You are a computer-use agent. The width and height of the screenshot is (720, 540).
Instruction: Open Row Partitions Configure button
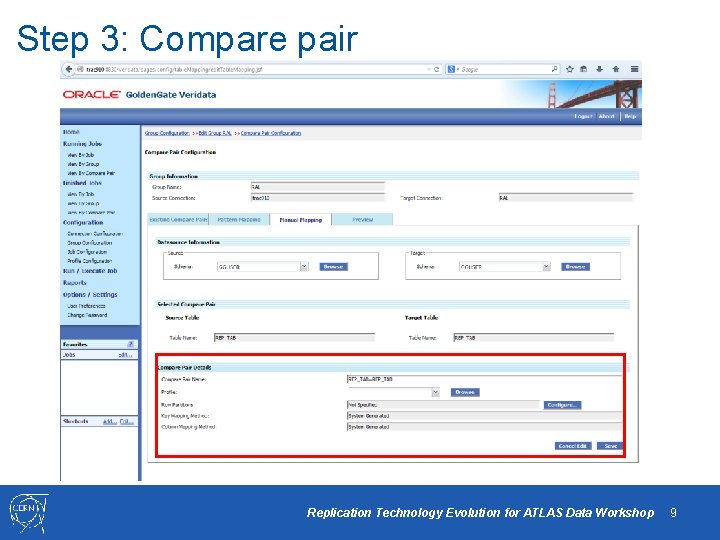562,405
